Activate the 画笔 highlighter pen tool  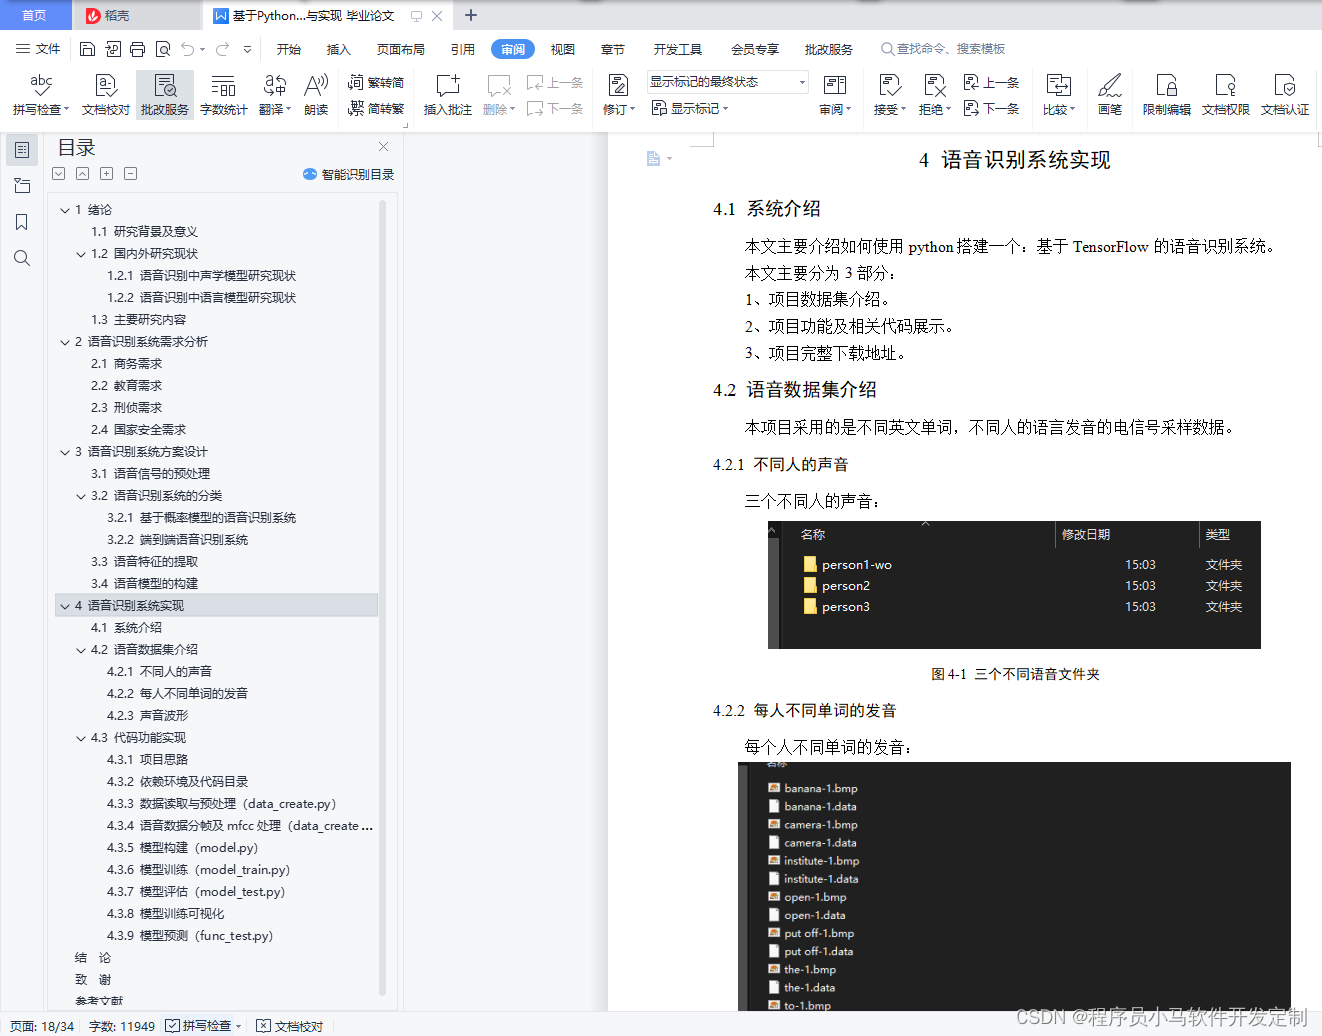click(x=1110, y=95)
